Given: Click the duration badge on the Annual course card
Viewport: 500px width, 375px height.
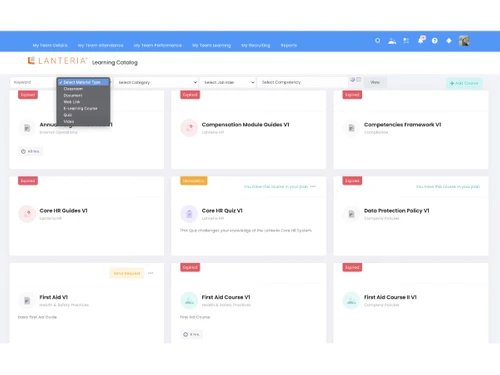Looking at the screenshot, I should pyautogui.click(x=30, y=151).
